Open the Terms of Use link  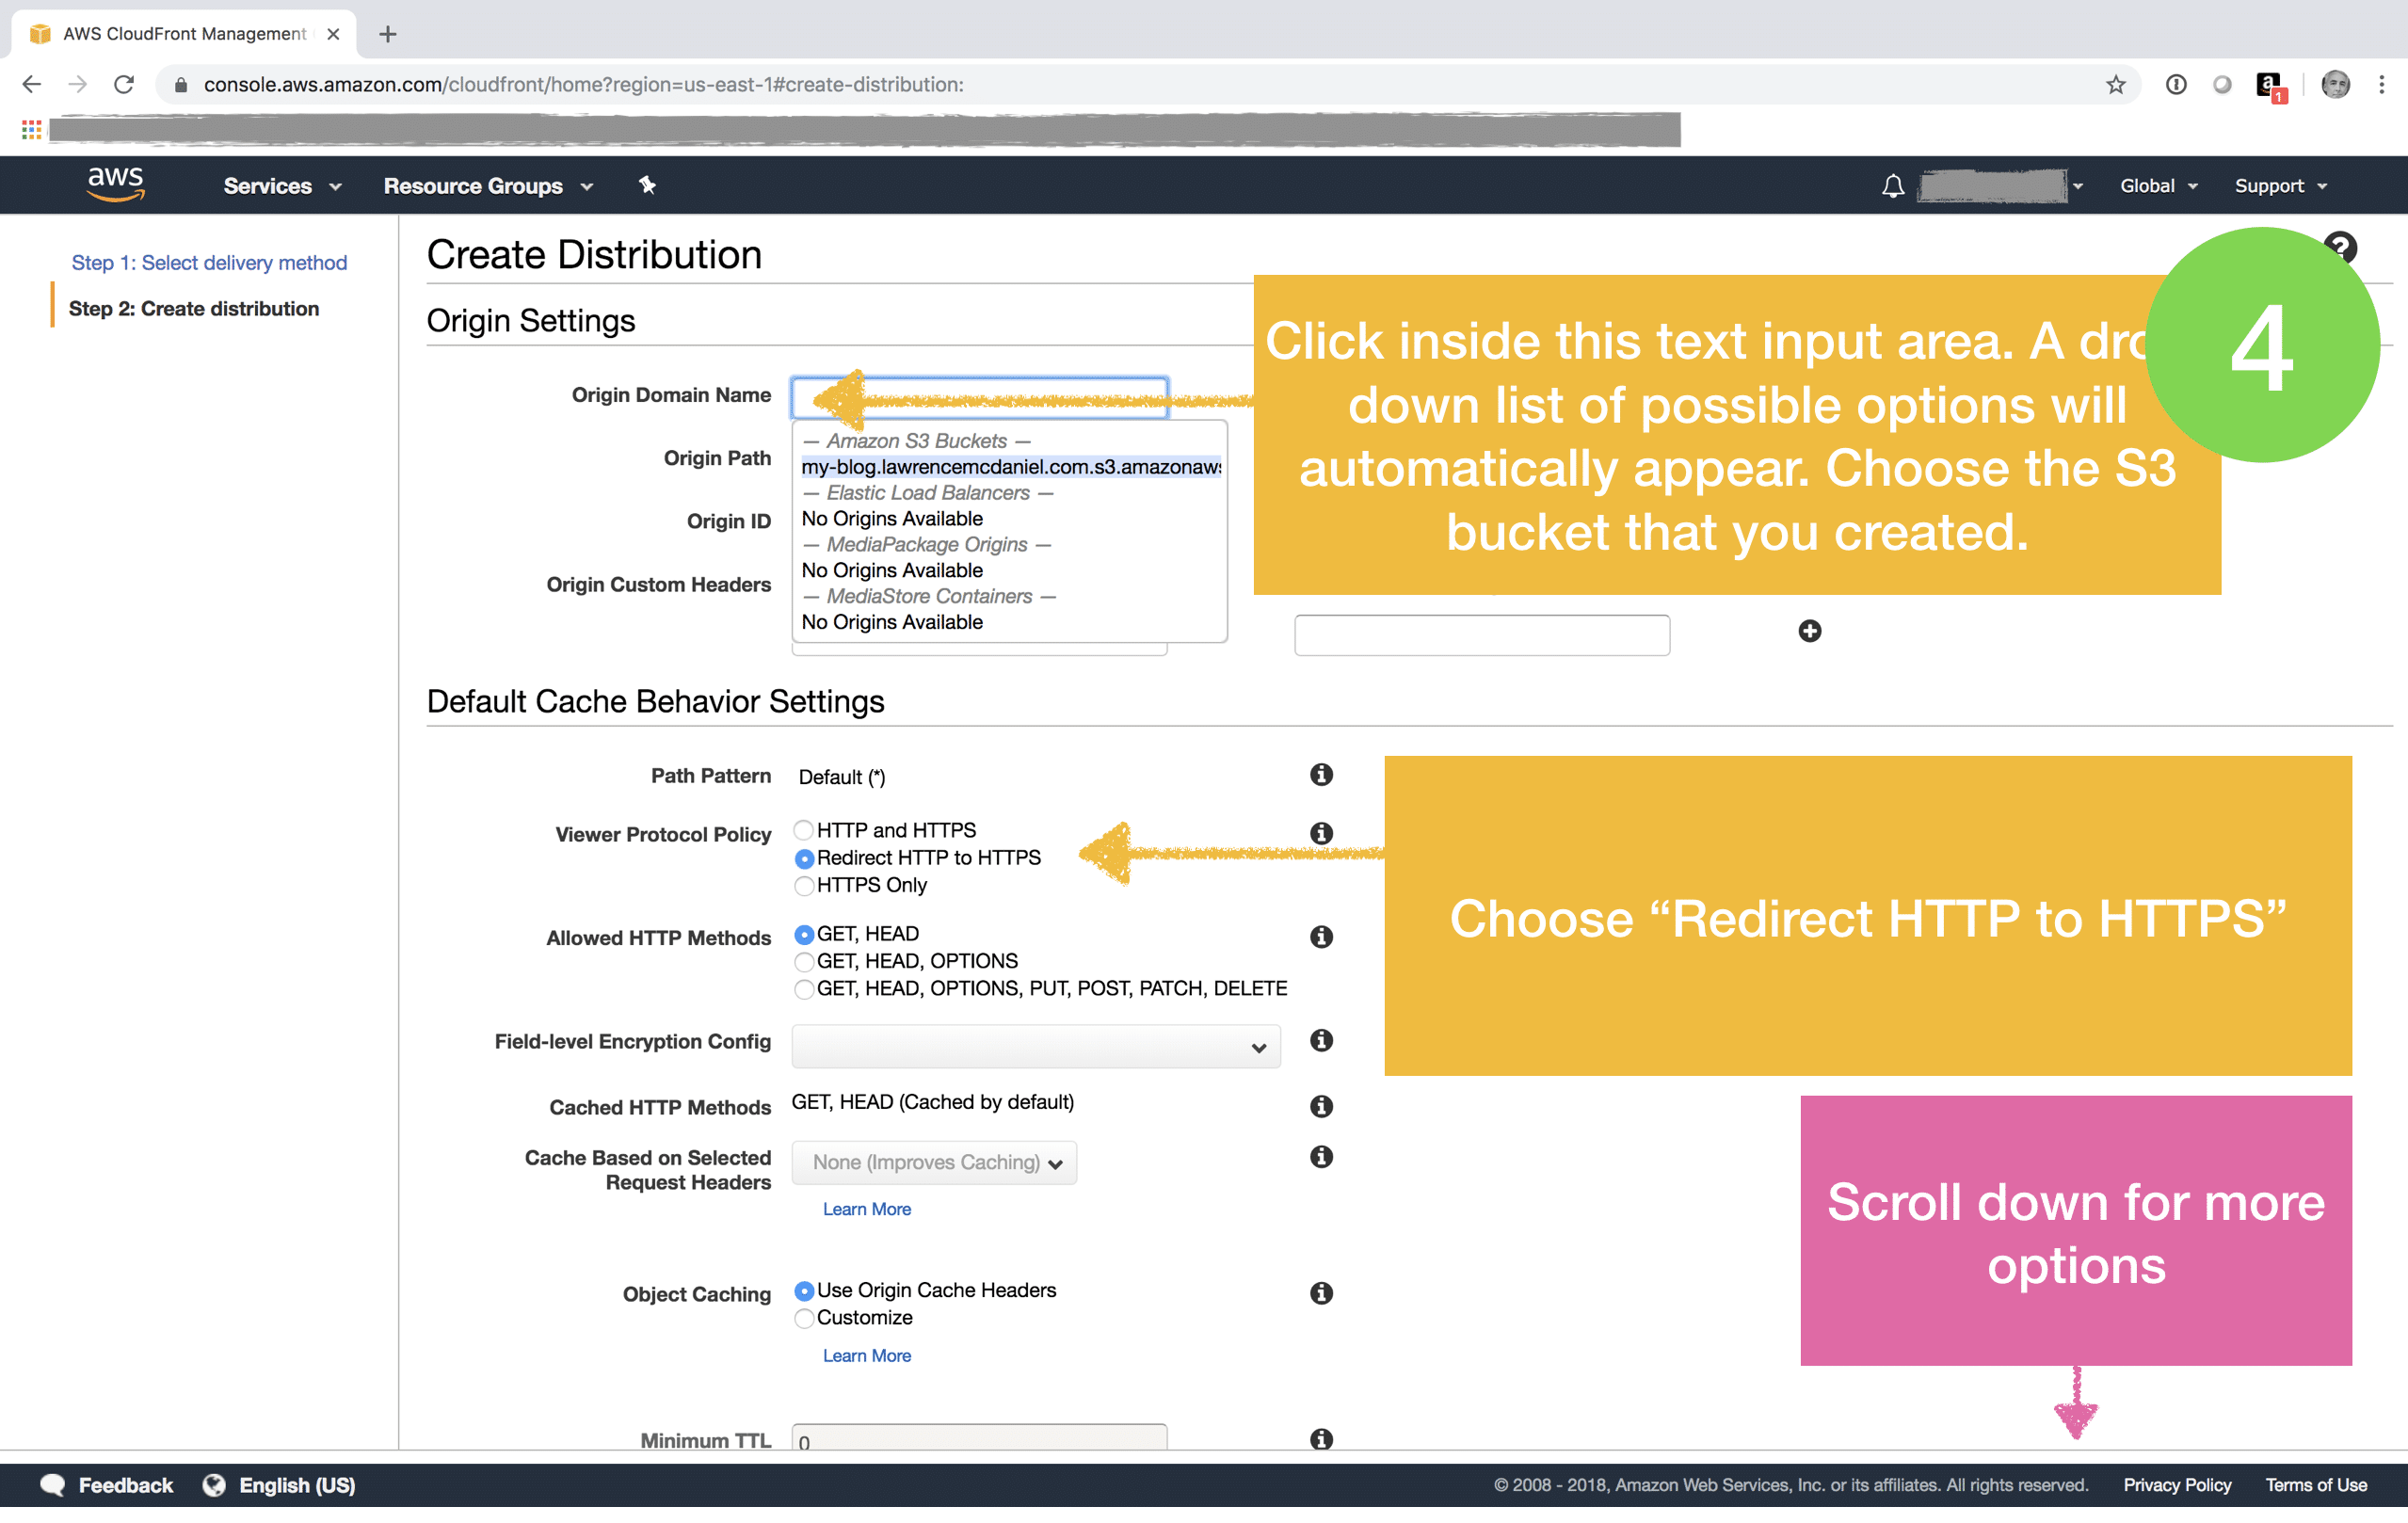click(x=2315, y=1485)
